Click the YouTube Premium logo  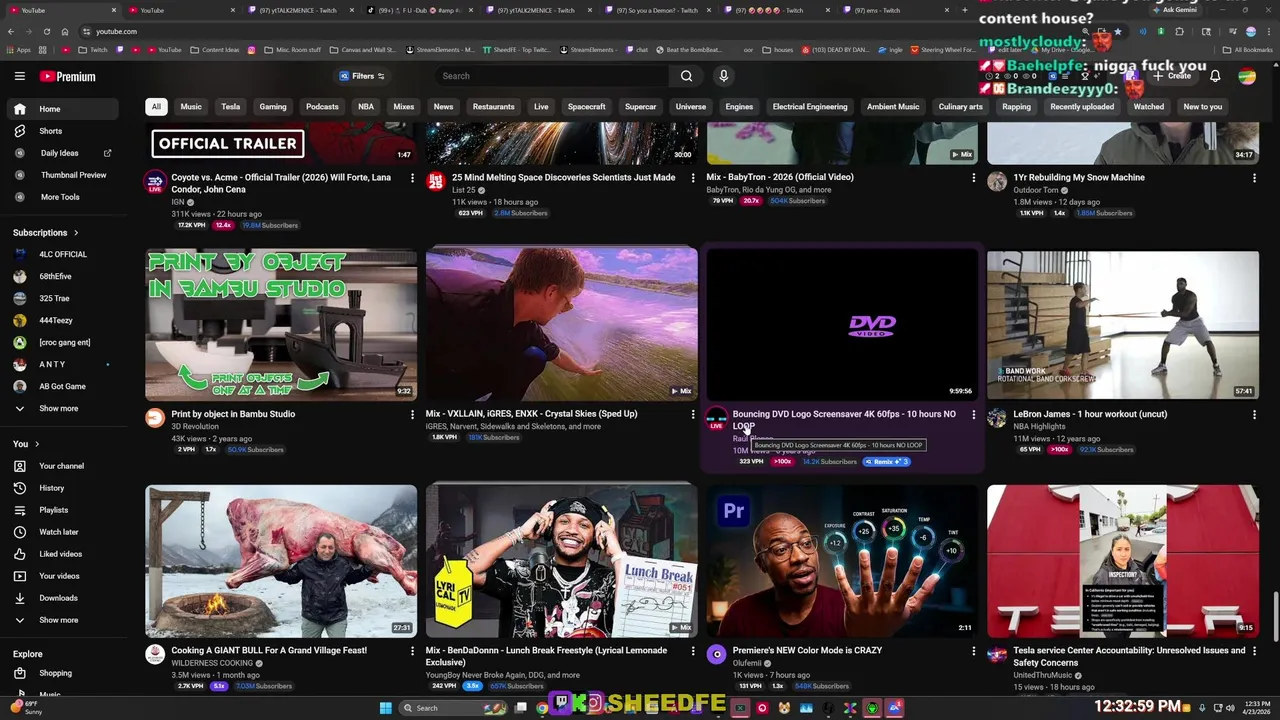(68, 76)
